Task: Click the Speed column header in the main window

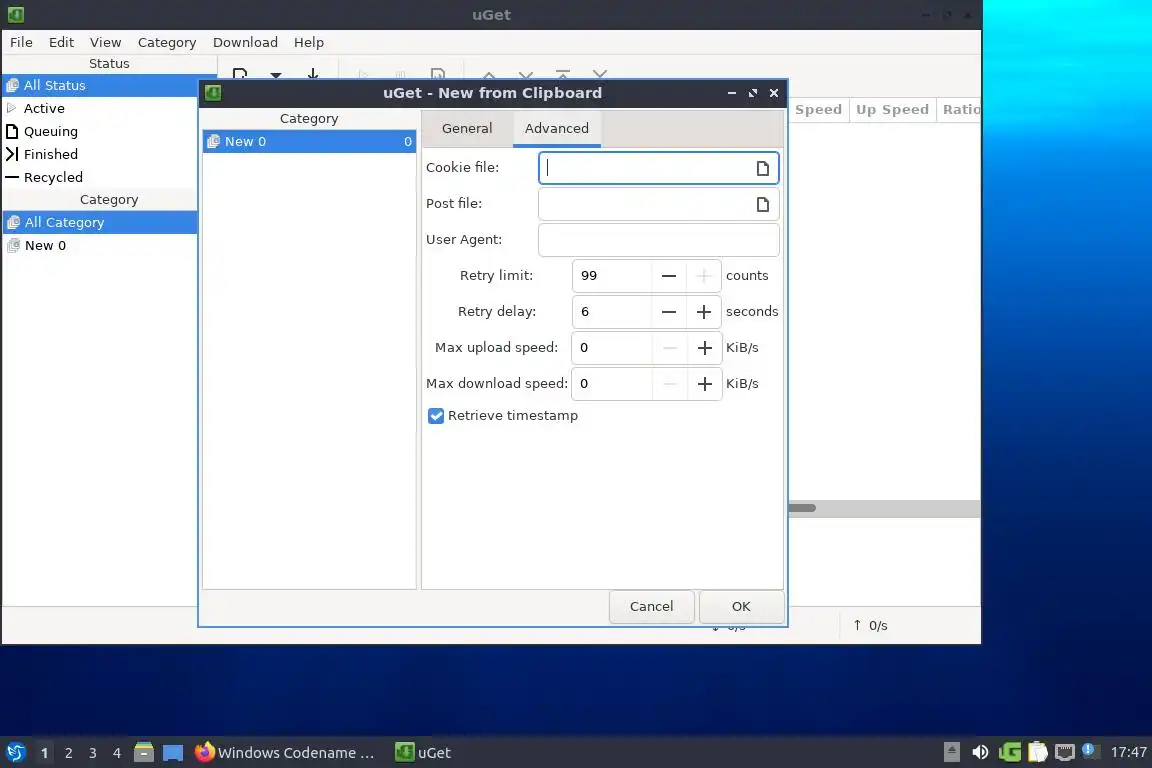Action: 818,110
